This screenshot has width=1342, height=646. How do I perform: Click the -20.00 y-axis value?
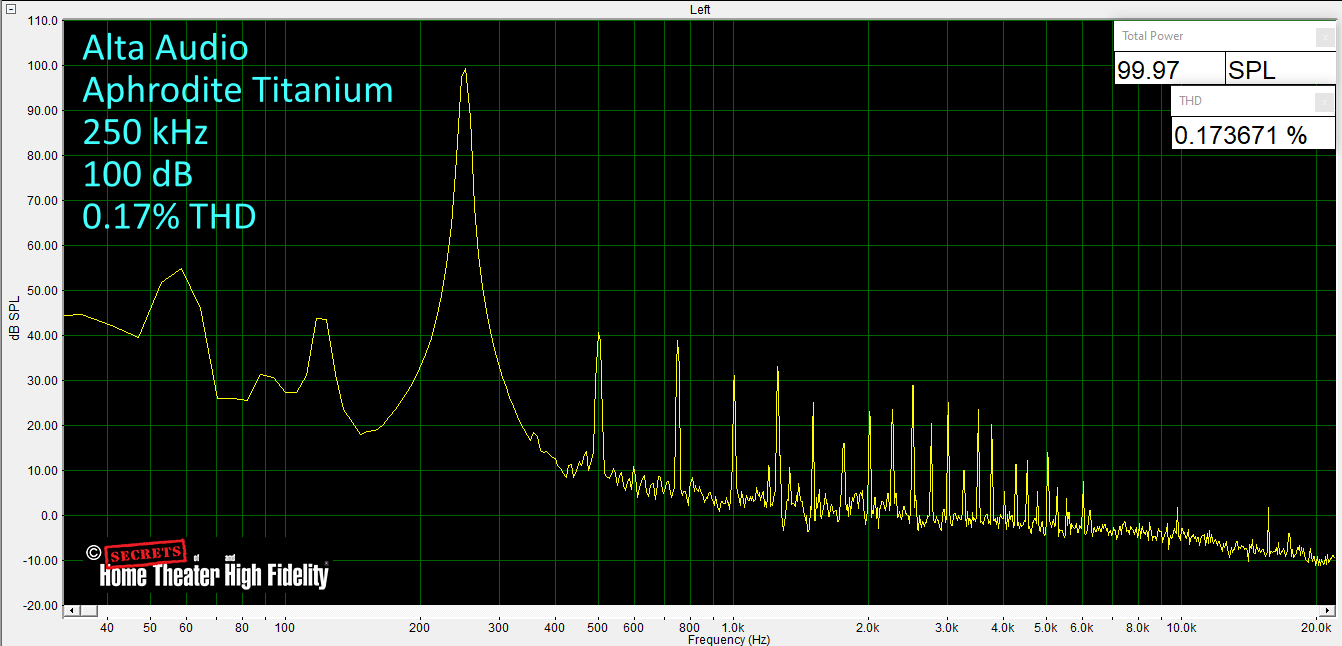38,606
